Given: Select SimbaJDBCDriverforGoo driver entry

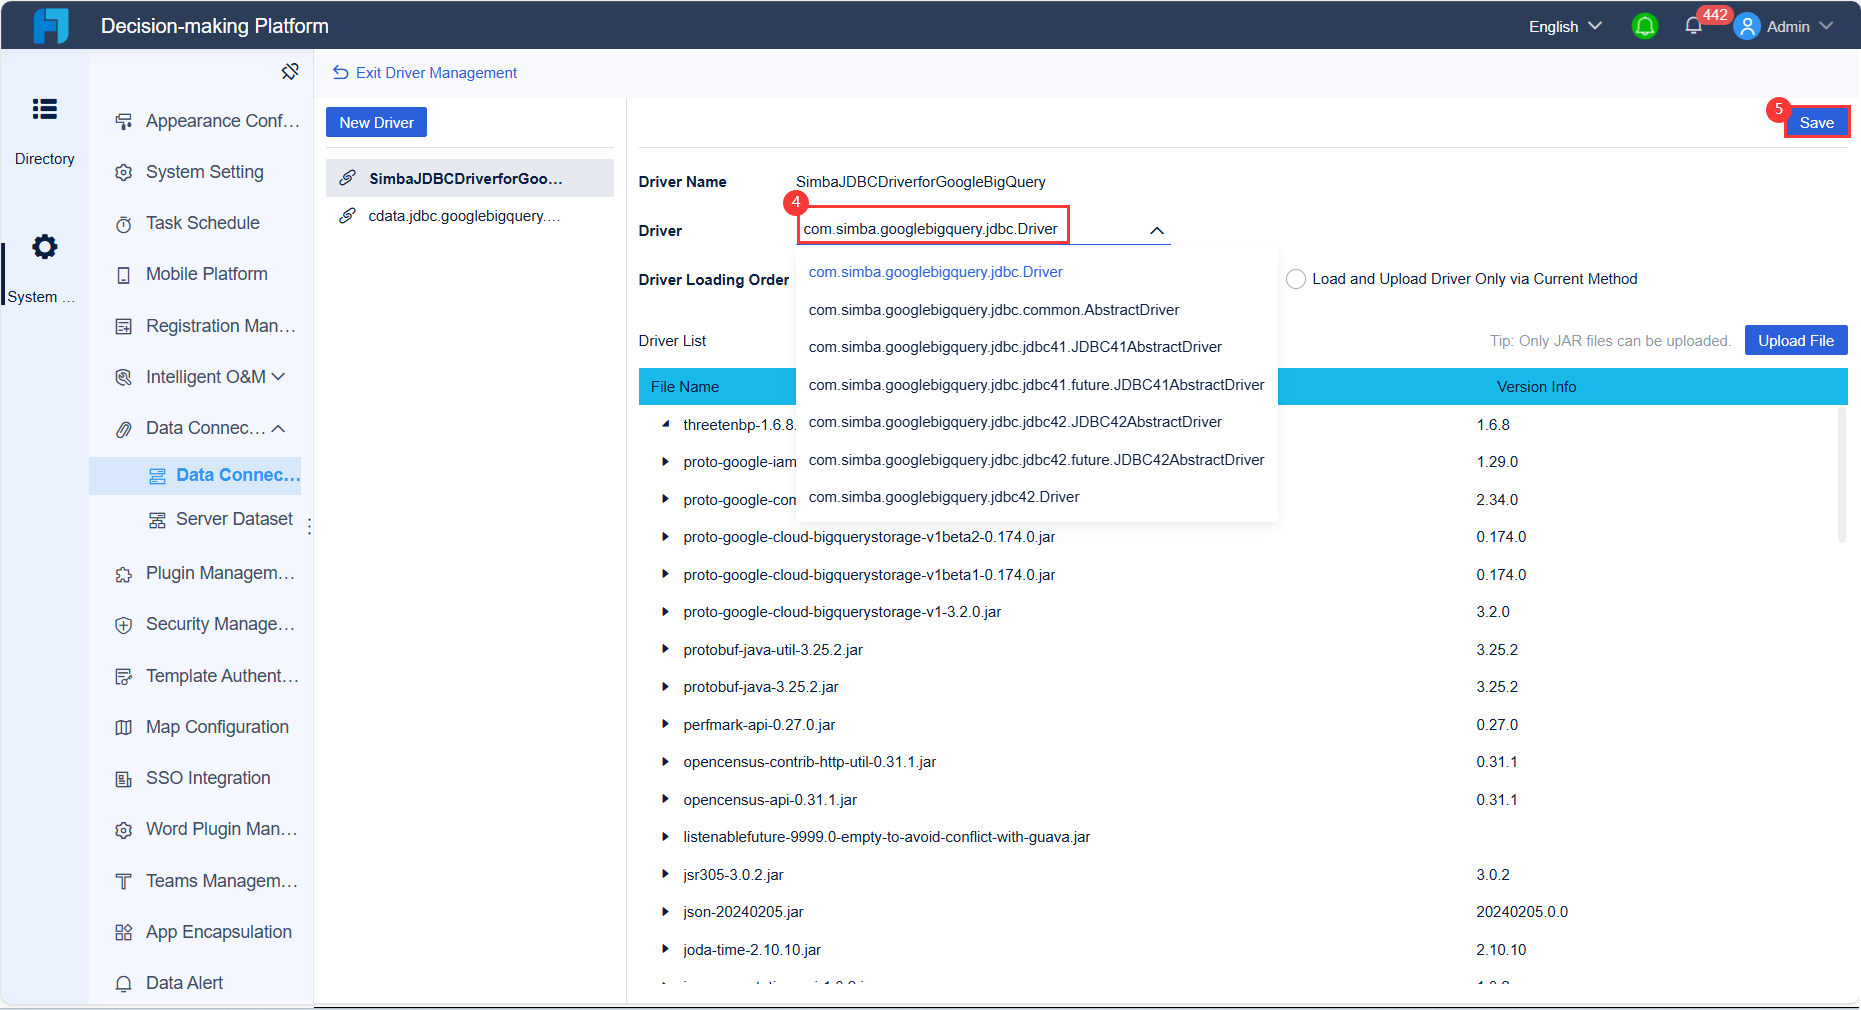Looking at the screenshot, I should click(470, 178).
